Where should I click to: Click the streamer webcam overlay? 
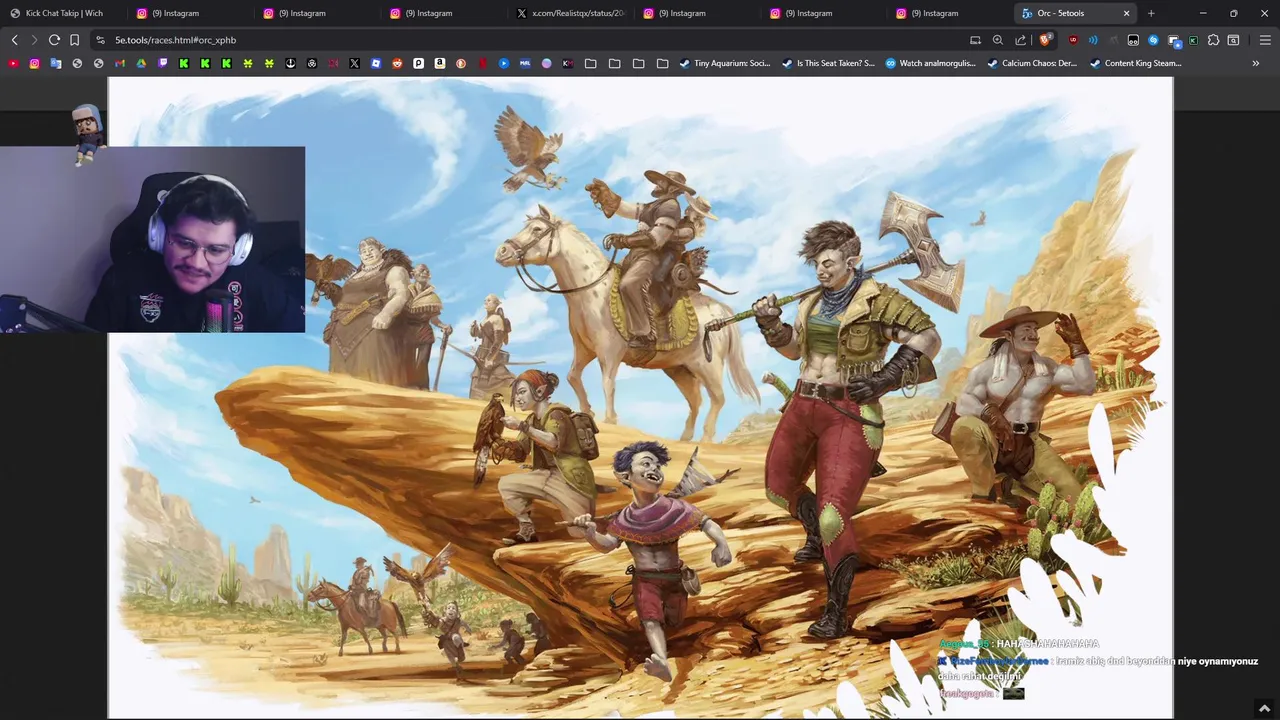coord(152,239)
